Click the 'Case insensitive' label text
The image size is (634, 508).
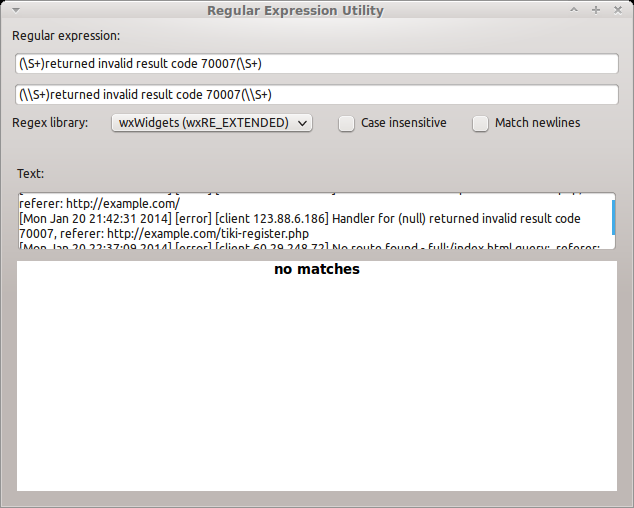(x=403, y=123)
